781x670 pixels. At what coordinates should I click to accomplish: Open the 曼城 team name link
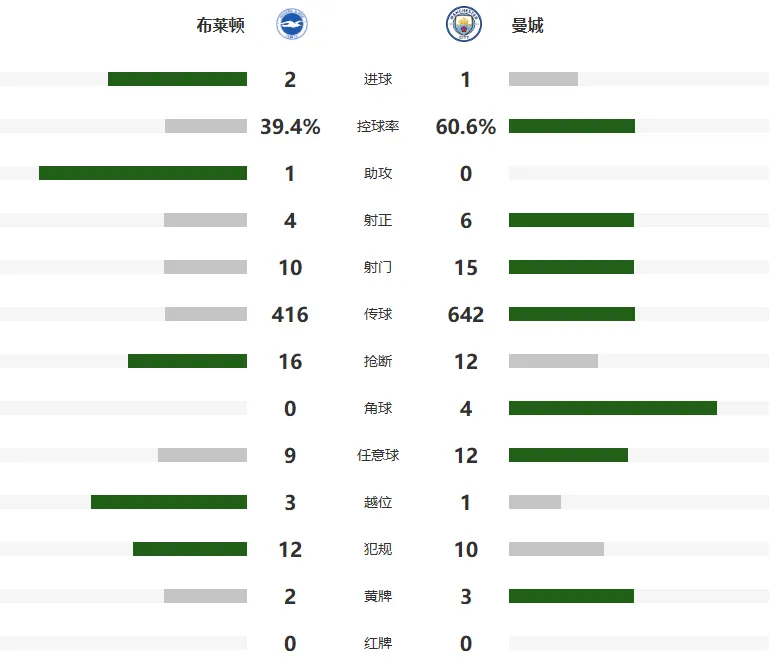coord(527,25)
